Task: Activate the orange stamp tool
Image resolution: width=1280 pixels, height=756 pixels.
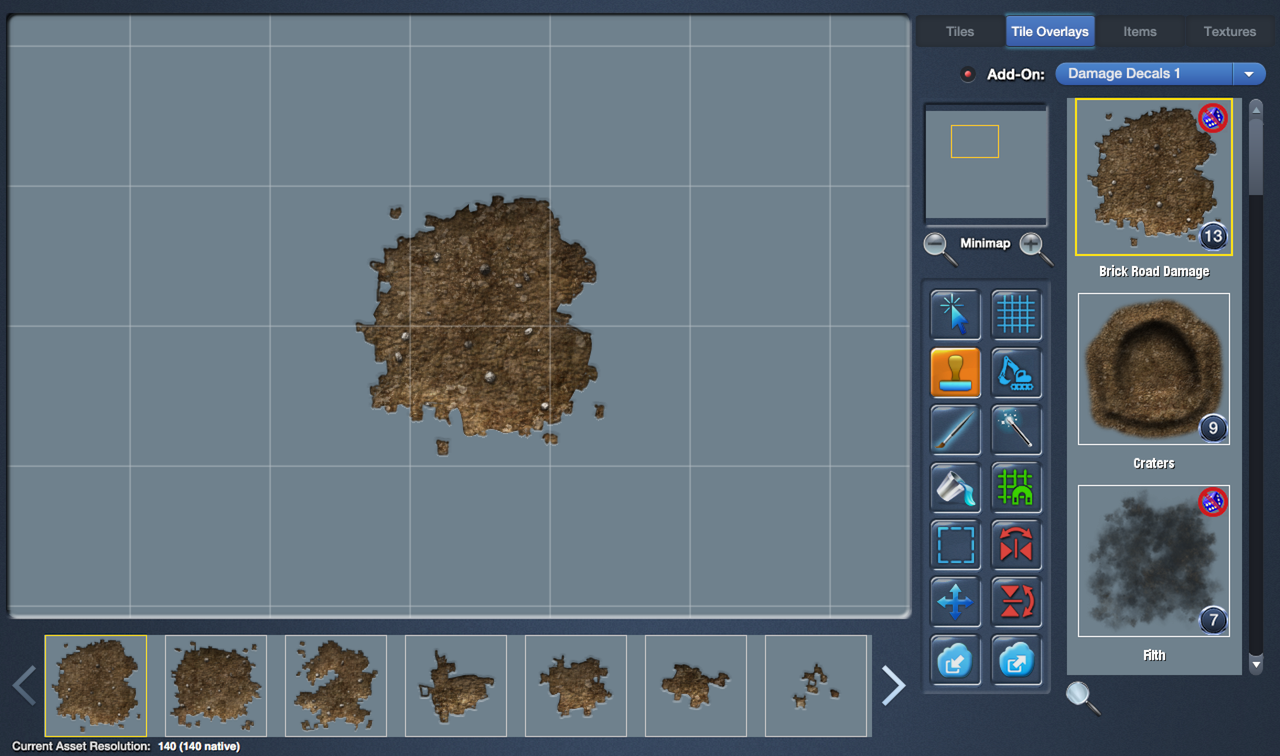Action: (955, 373)
